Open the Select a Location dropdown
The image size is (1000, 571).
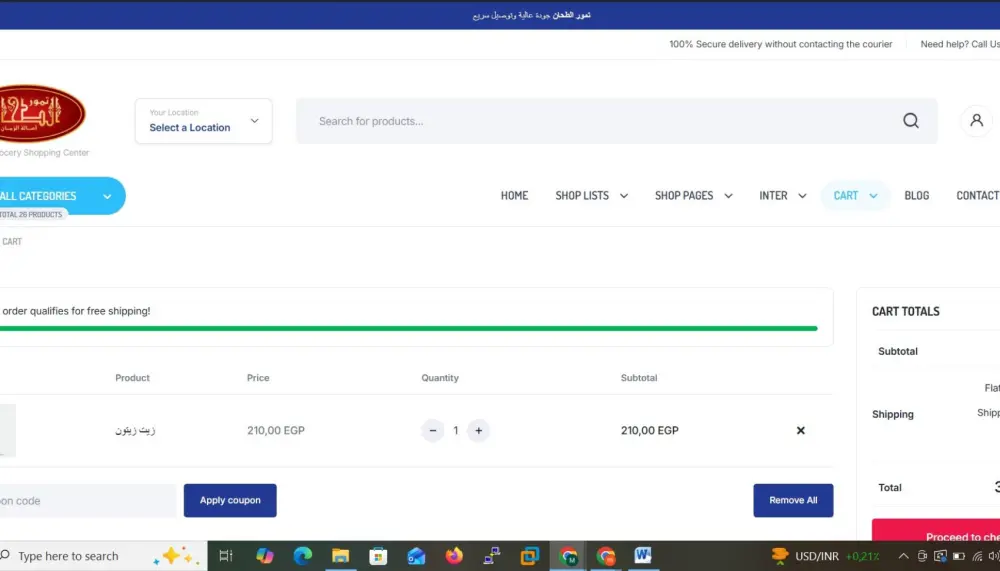tap(203, 121)
